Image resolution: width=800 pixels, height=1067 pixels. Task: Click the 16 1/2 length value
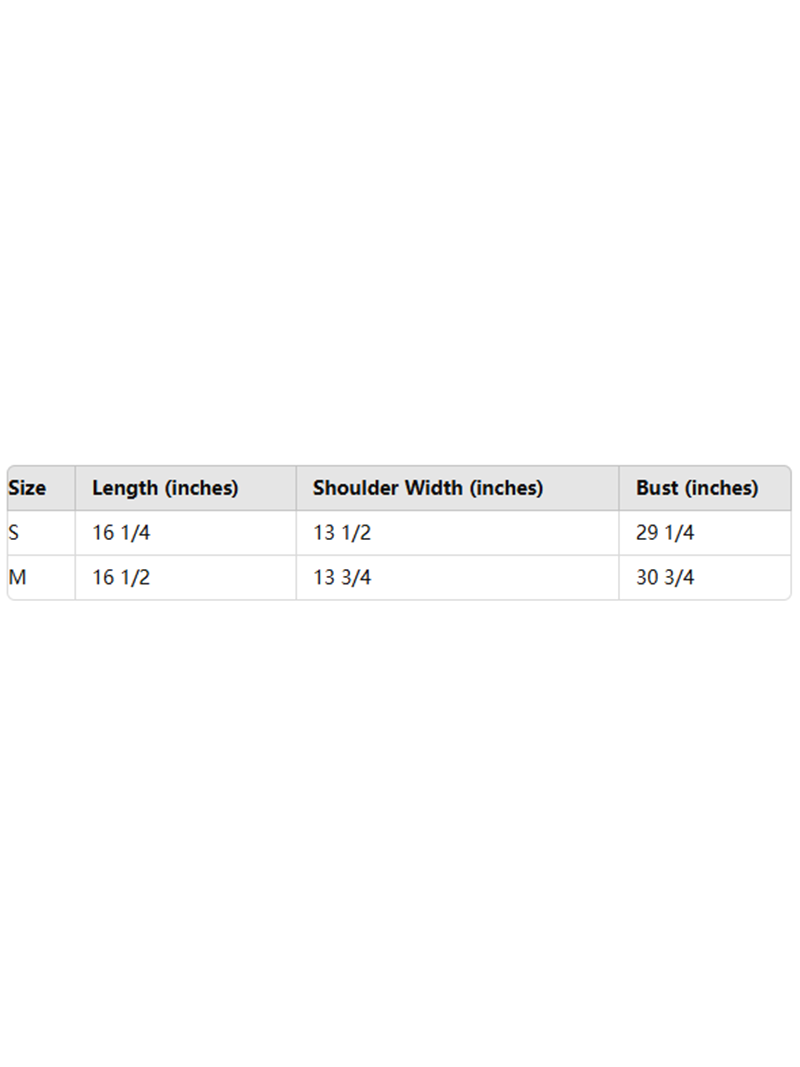pos(121,578)
